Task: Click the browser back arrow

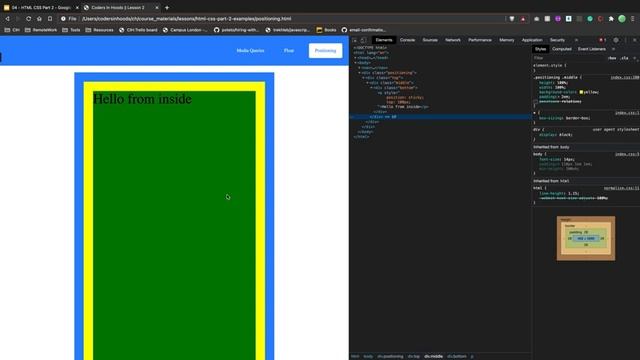Action: (x=7, y=19)
